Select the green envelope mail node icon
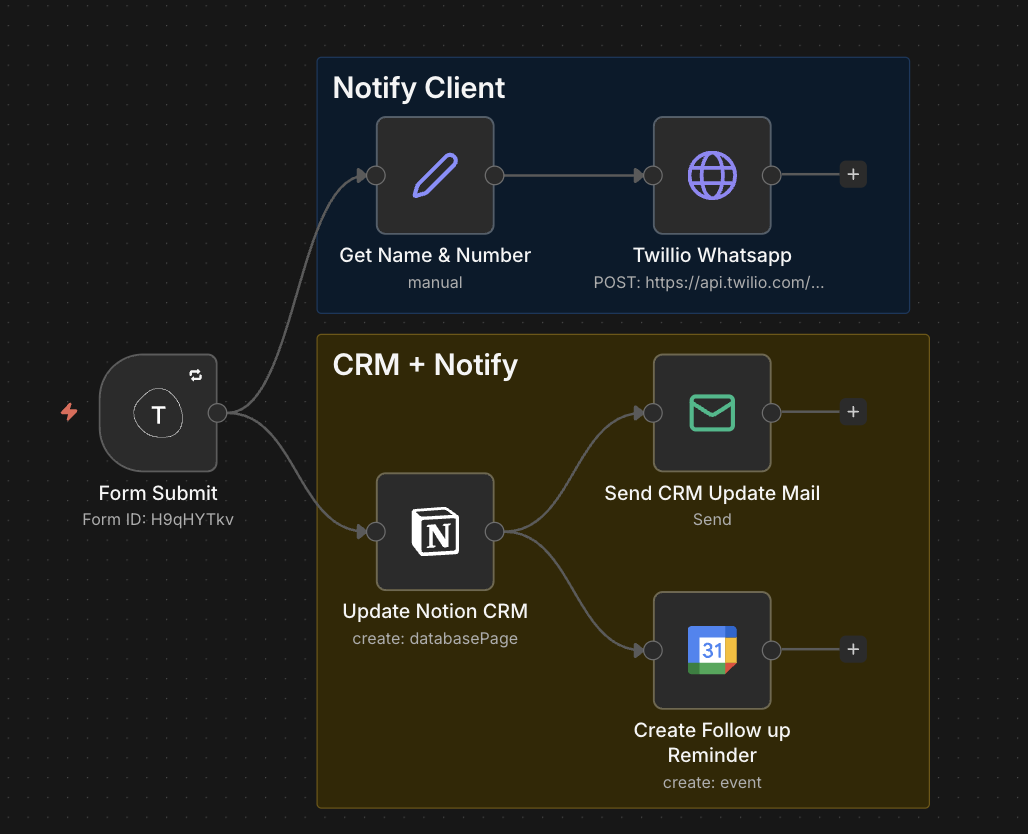Viewport: 1028px width, 834px height. 712,413
